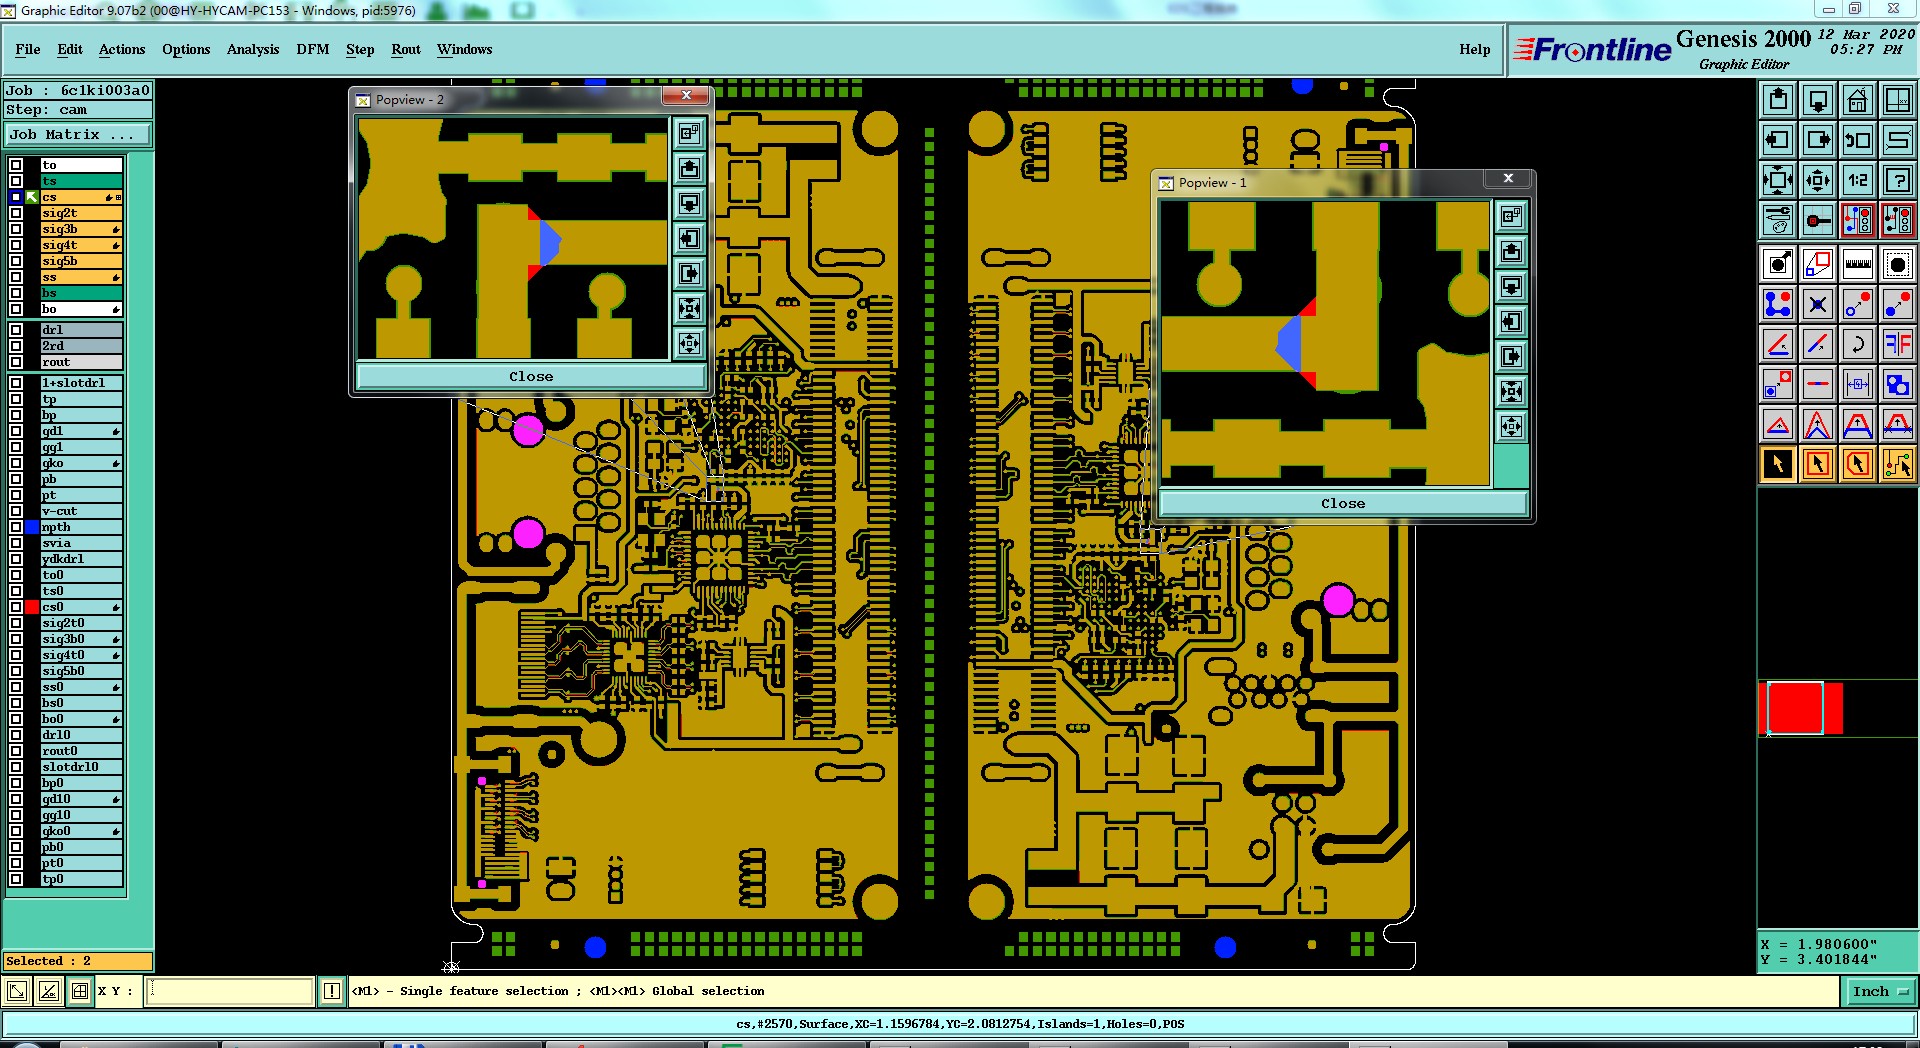The image size is (1920, 1048).
Task: Toggle display checkbox for layer sig2t
Action: [16, 213]
